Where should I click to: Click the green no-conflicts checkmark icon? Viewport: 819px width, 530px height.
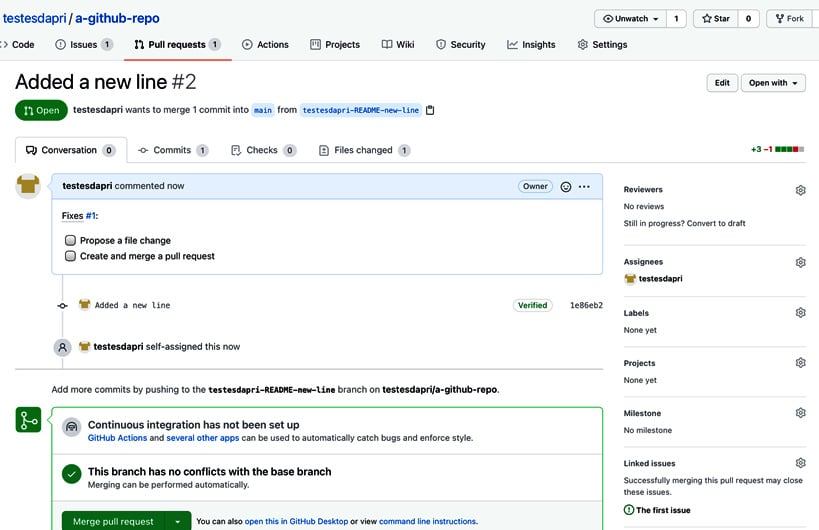click(72, 474)
